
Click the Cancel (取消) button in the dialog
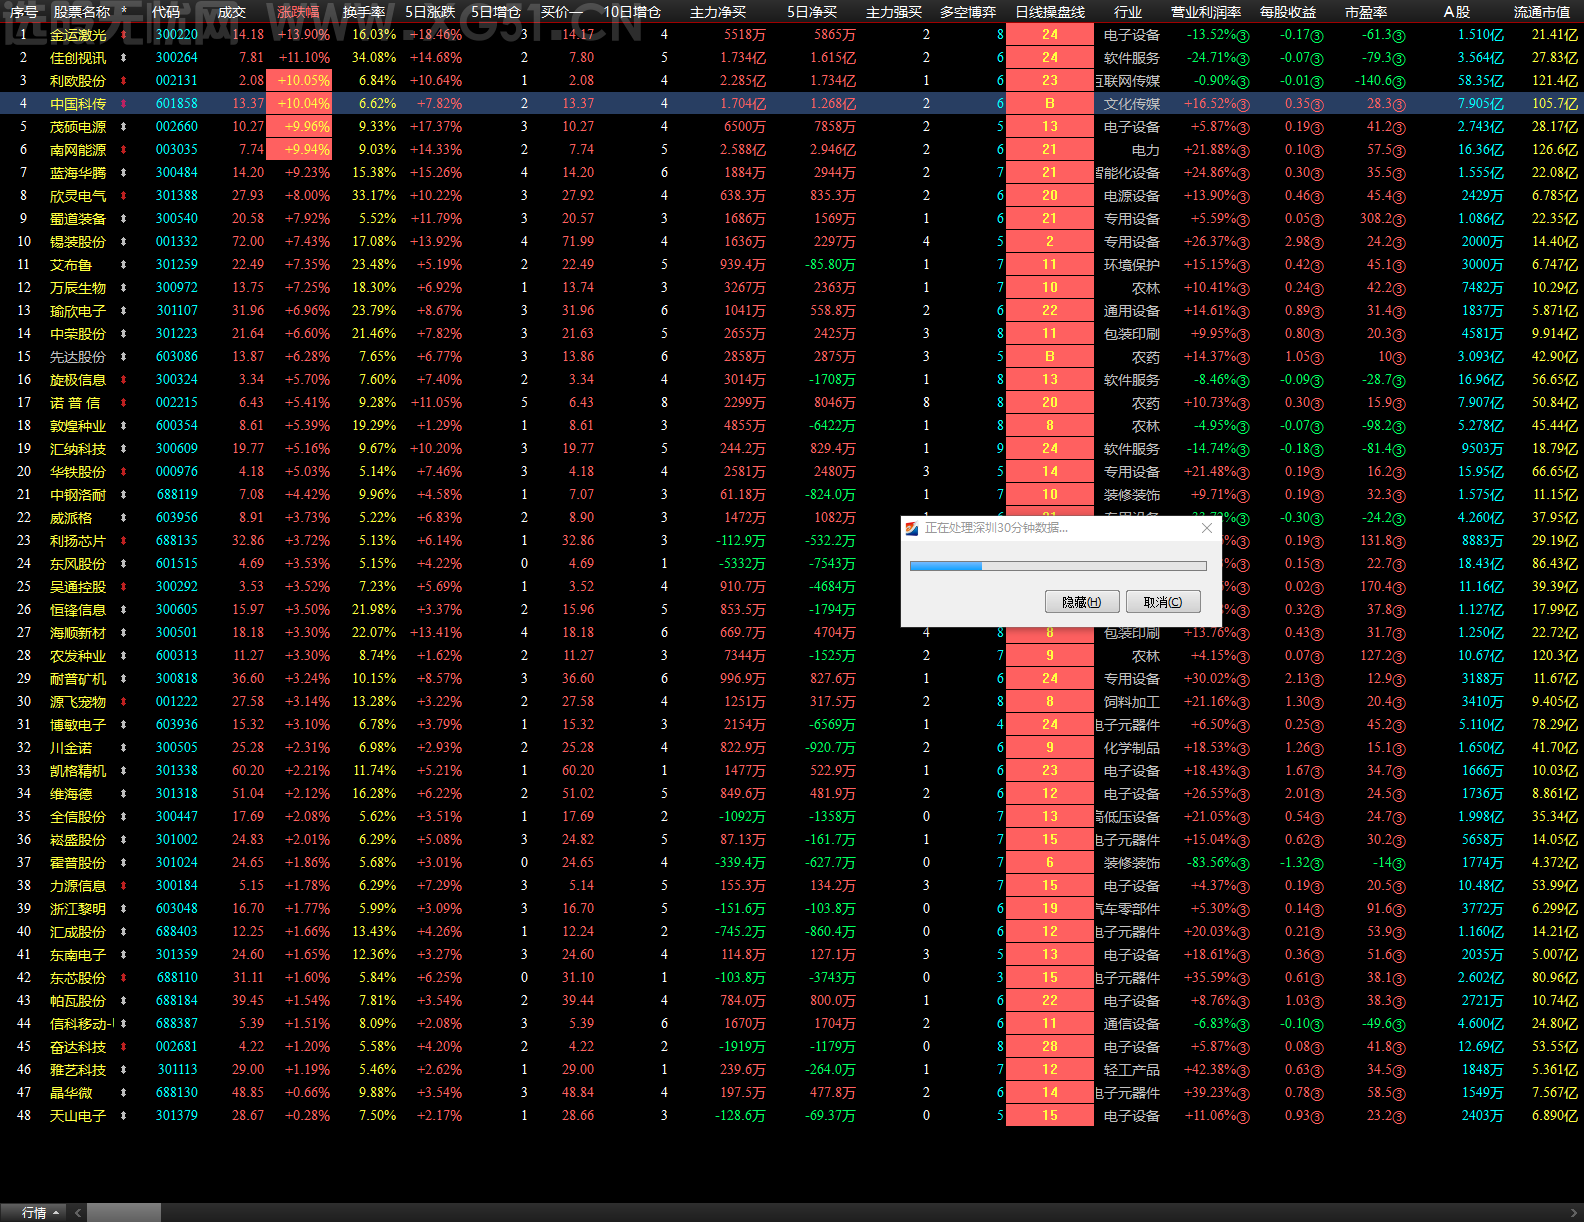[1162, 602]
